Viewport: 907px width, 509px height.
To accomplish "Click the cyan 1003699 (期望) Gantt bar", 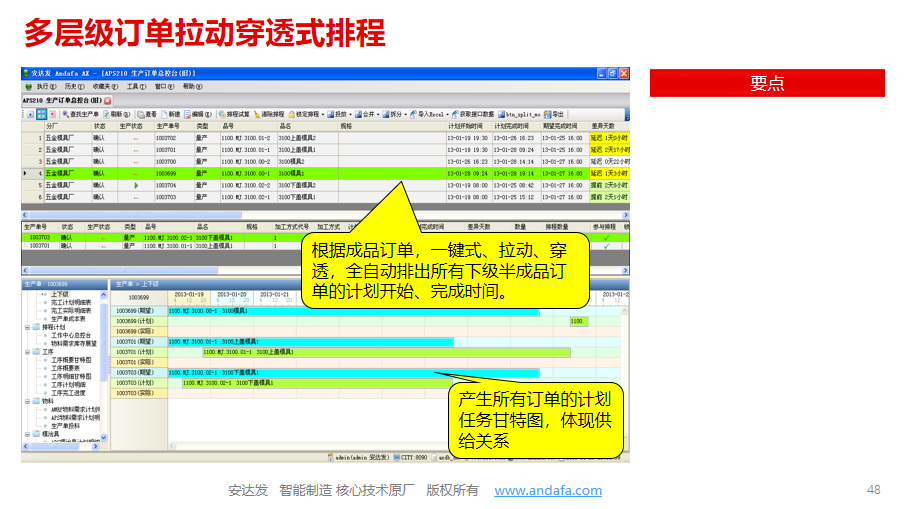I will click(x=350, y=311).
